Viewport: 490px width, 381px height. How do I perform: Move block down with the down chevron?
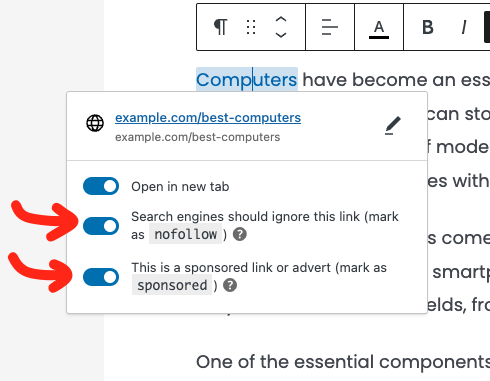[281, 34]
